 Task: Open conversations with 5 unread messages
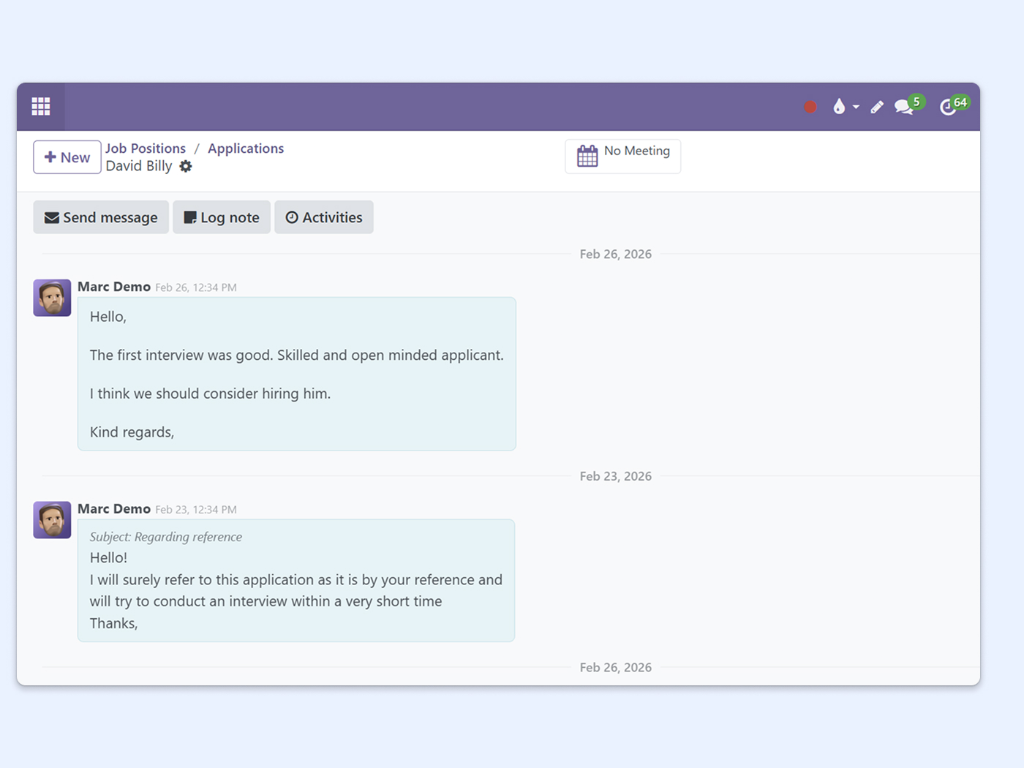pyautogui.click(x=906, y=107)
